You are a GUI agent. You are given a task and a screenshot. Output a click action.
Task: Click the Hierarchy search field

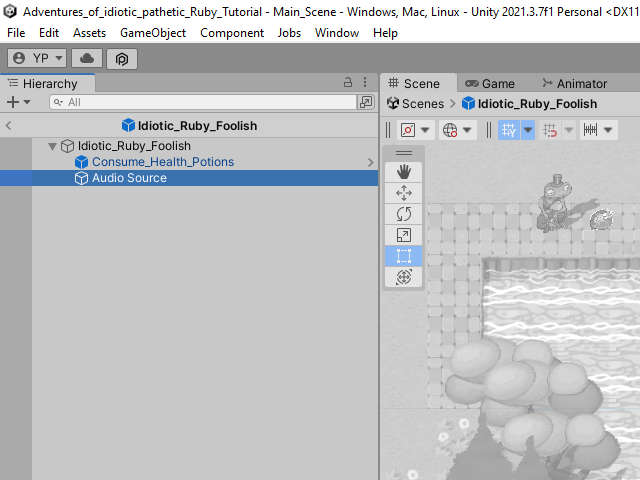pyautogui.click(x=203, y=102)
